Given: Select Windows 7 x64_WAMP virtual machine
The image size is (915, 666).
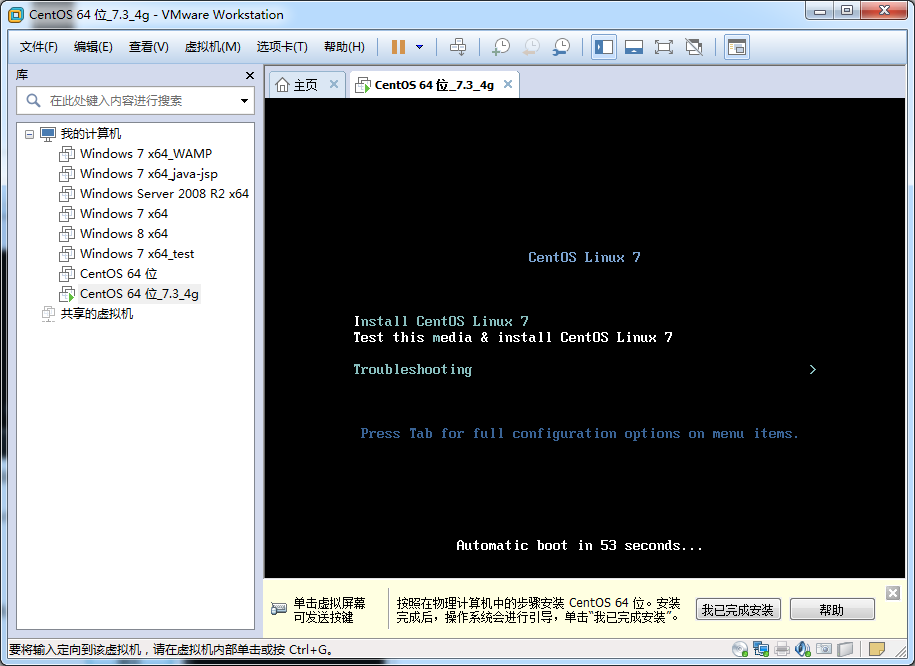Looking at the screenshot, I should (146, 154).
